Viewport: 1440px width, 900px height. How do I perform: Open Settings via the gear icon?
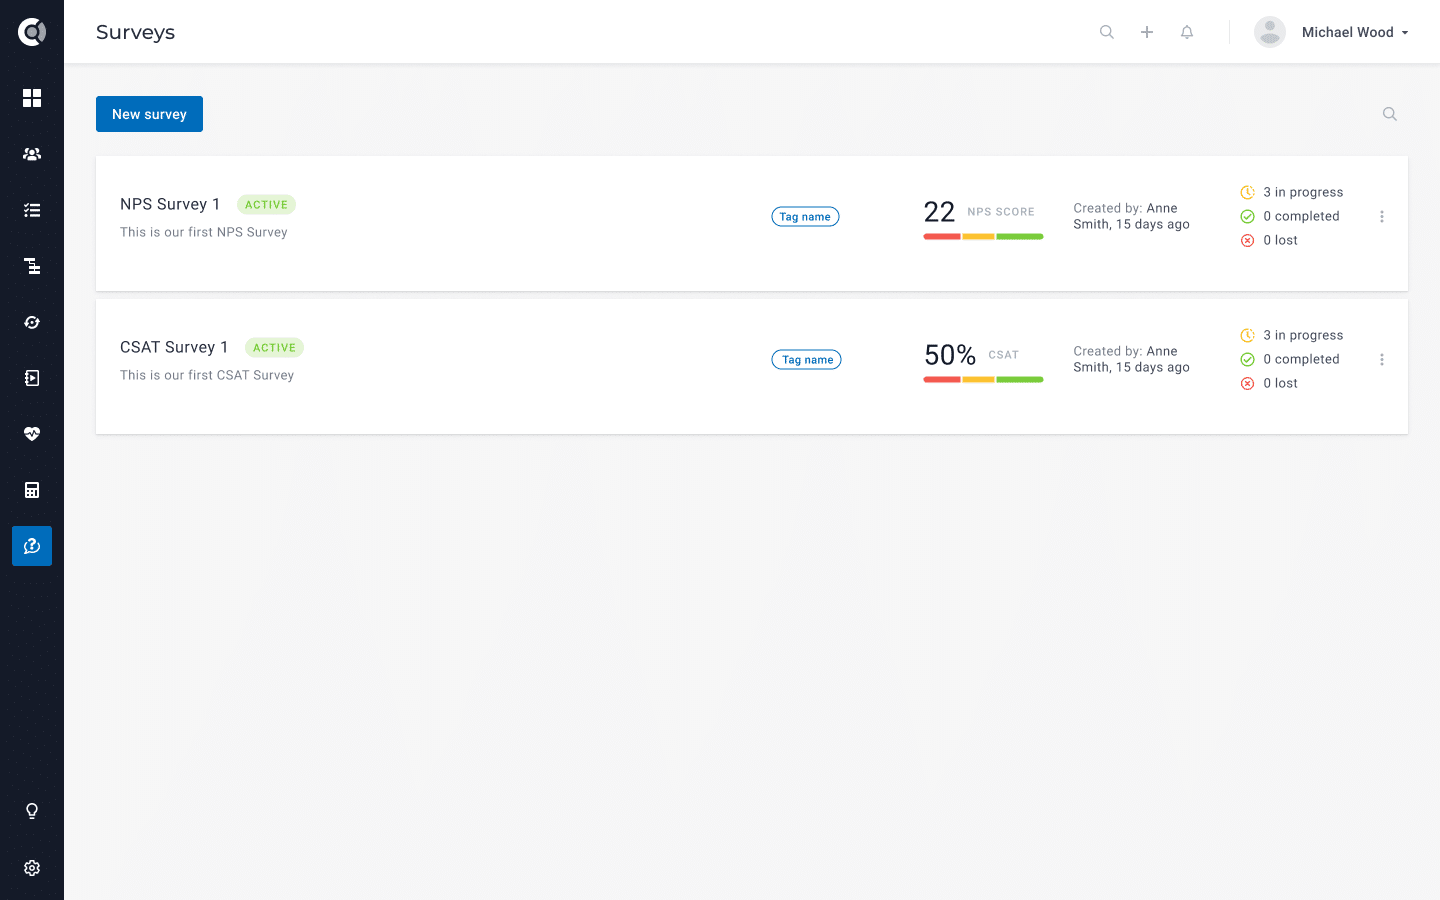point(32,868)
